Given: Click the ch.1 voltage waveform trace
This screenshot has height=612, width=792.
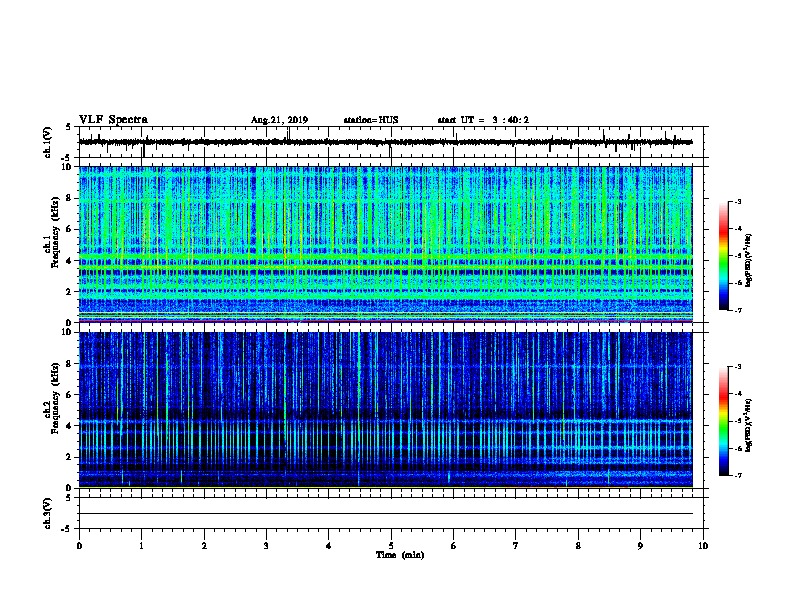Looking at the screenshot, I should tap(385, 142).
